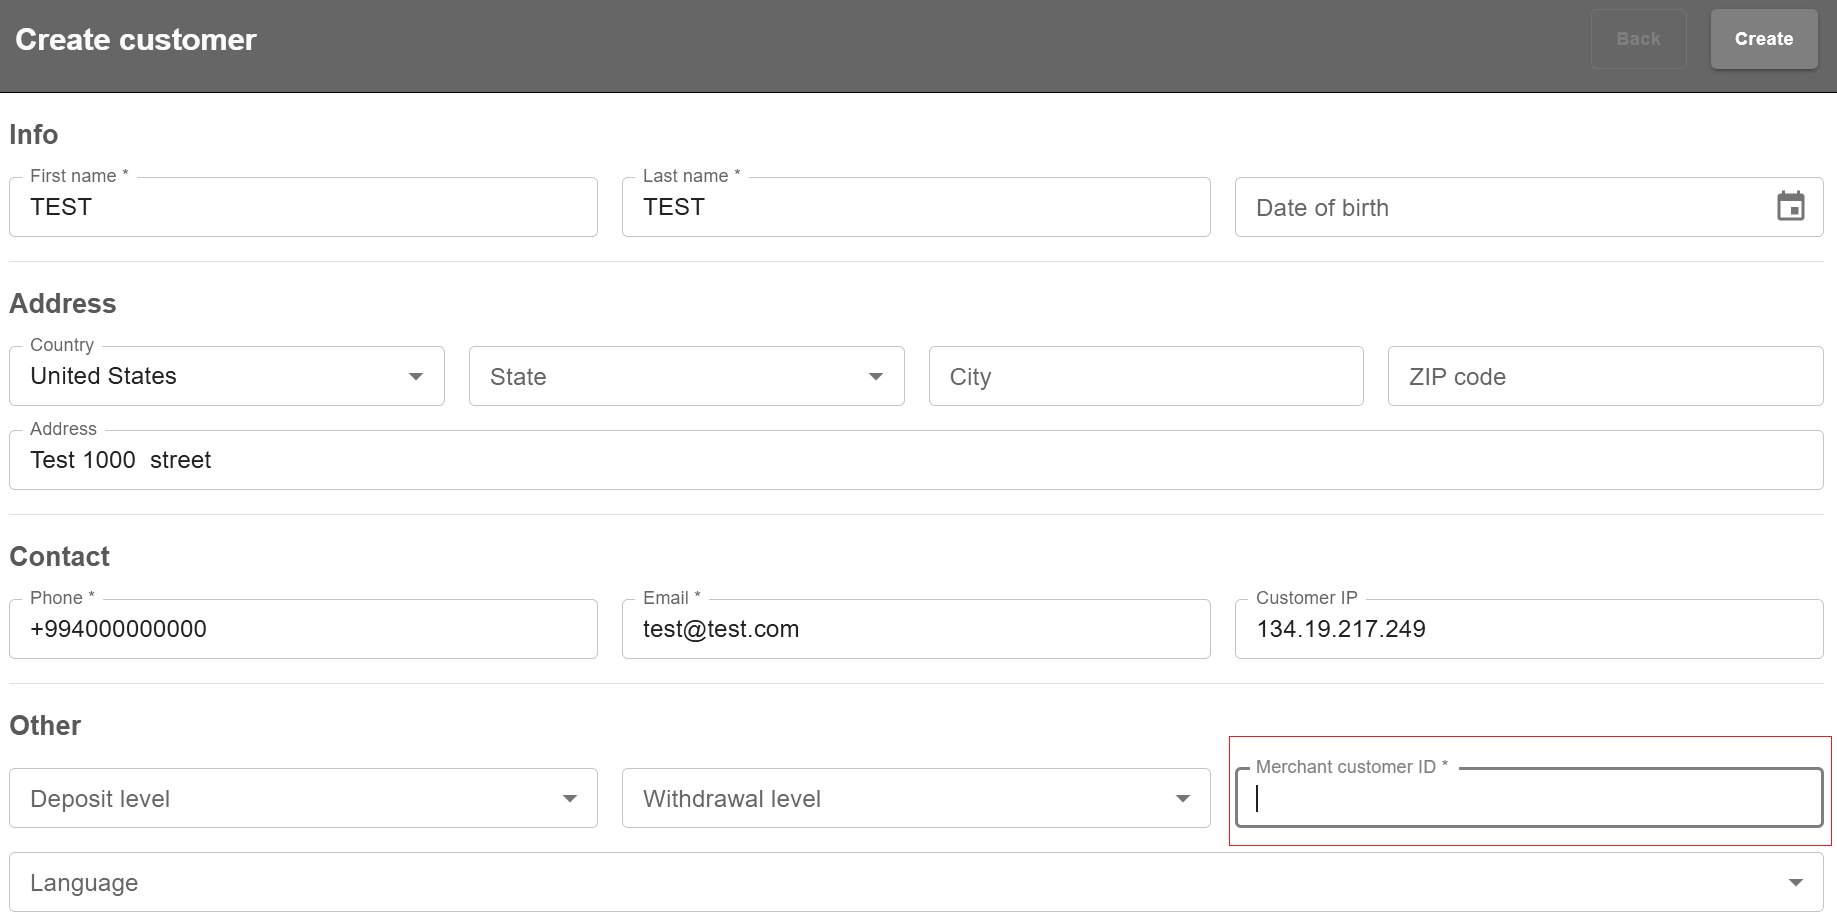The image size is (1837, 921).
Task: Click the Country dropdown arrow icon
Action: tap(416, 376)
